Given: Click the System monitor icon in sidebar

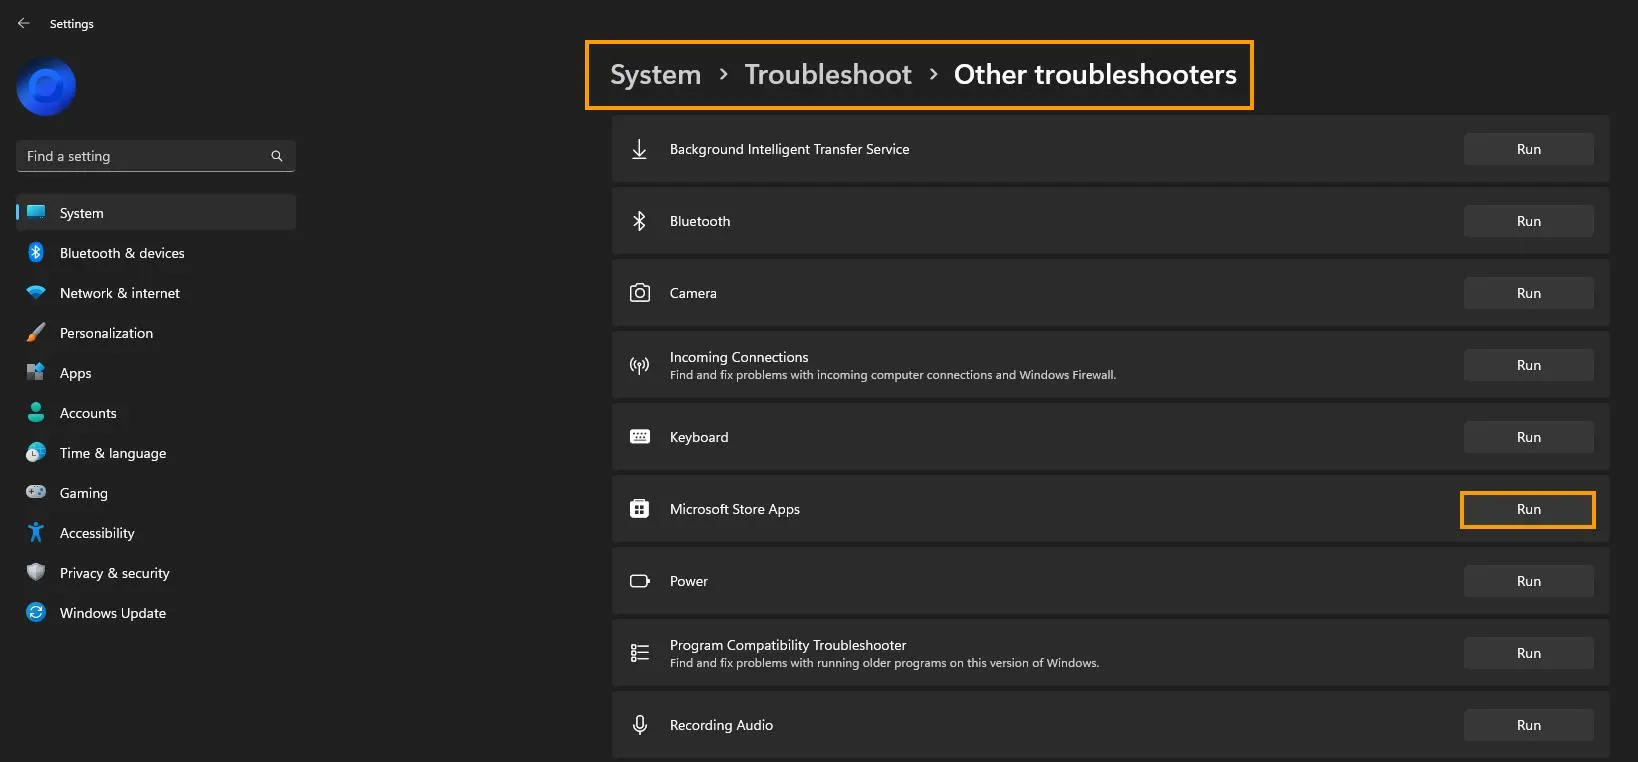Looking at the screenshot, I should point(36,212).
